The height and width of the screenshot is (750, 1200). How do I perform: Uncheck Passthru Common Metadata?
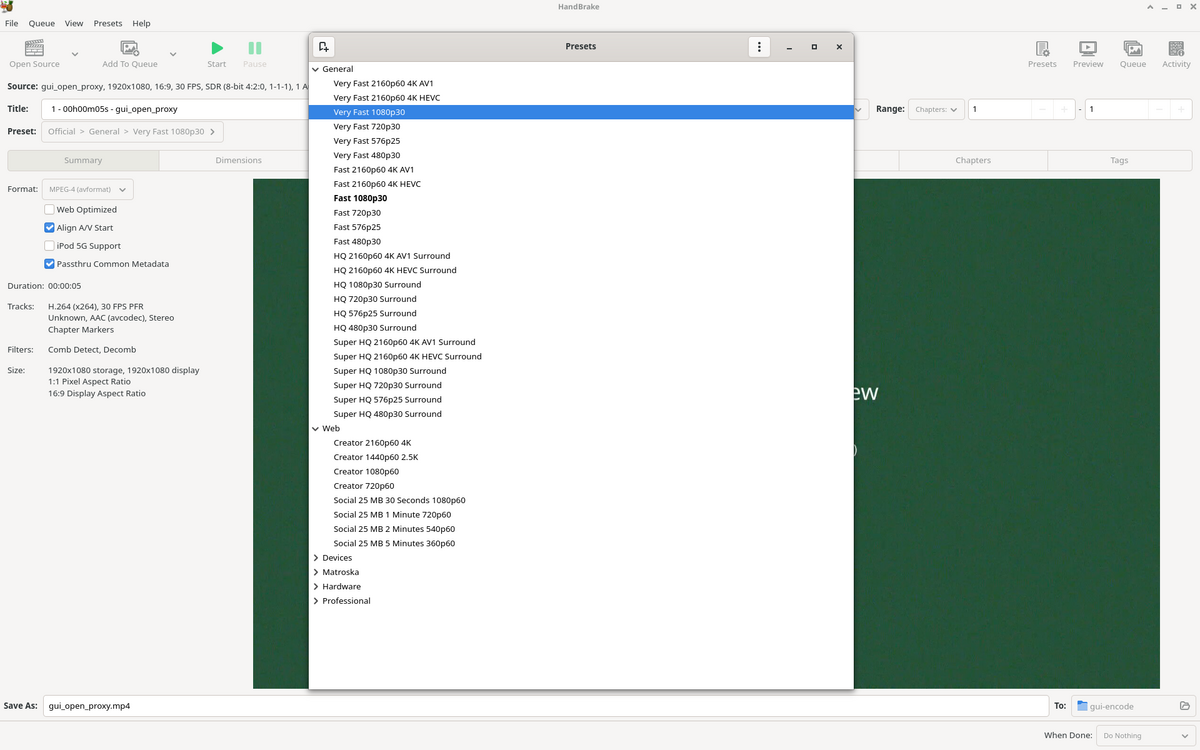[x=49, y=264]
